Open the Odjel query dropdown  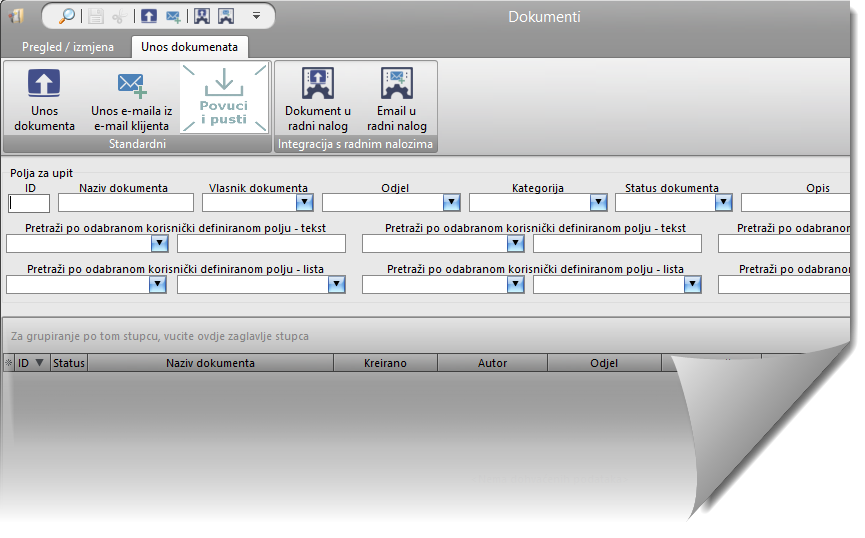(x=451, y=203)
